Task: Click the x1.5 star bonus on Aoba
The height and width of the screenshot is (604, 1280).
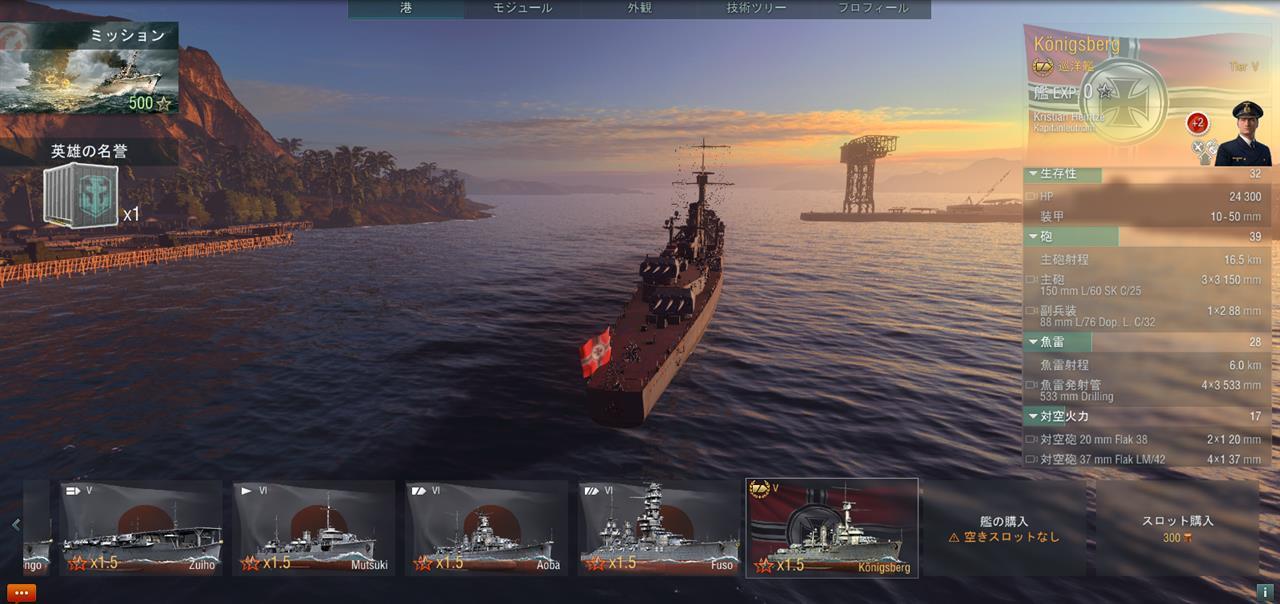Action: tap(439, 563)
